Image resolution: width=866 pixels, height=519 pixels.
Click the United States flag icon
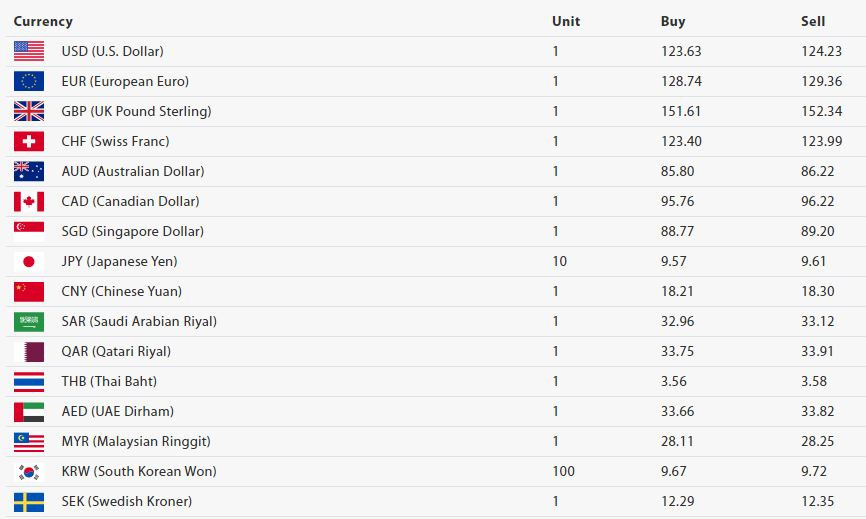point(29,51)
